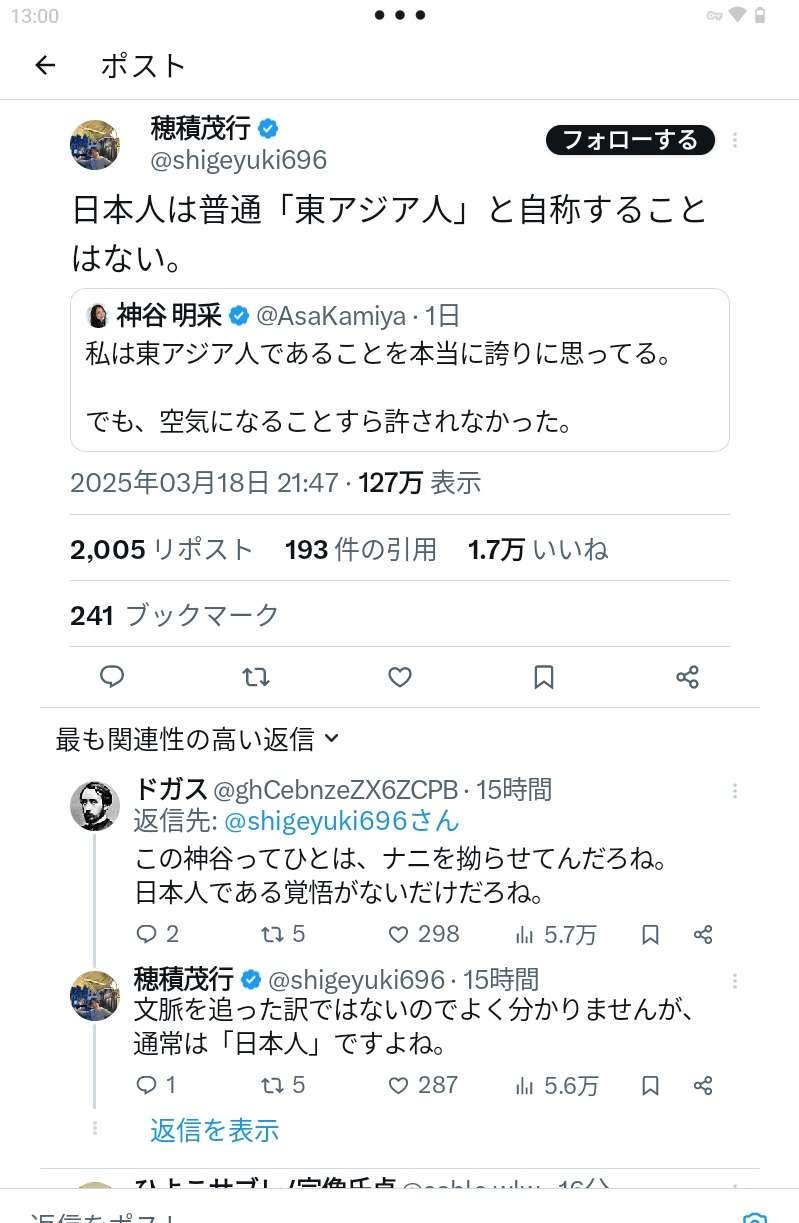Share ドガス's reply
Viewport: 799px width, 1223px height.
(703, 934)
